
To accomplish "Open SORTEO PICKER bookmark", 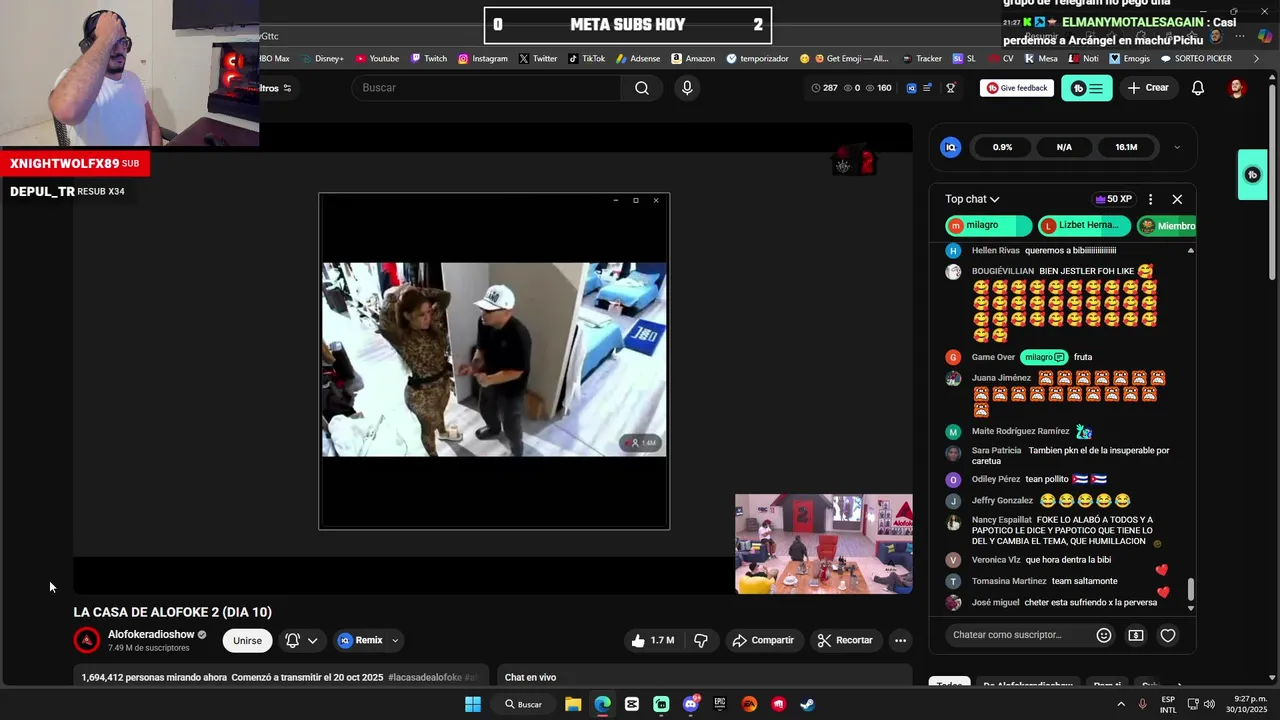I will 1196,58.
